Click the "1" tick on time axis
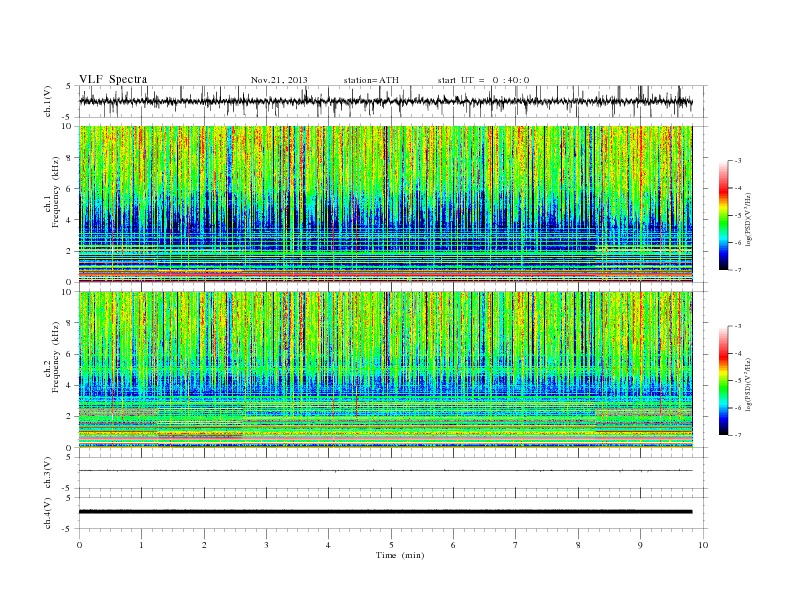792x612 pixels. point(141,545)
